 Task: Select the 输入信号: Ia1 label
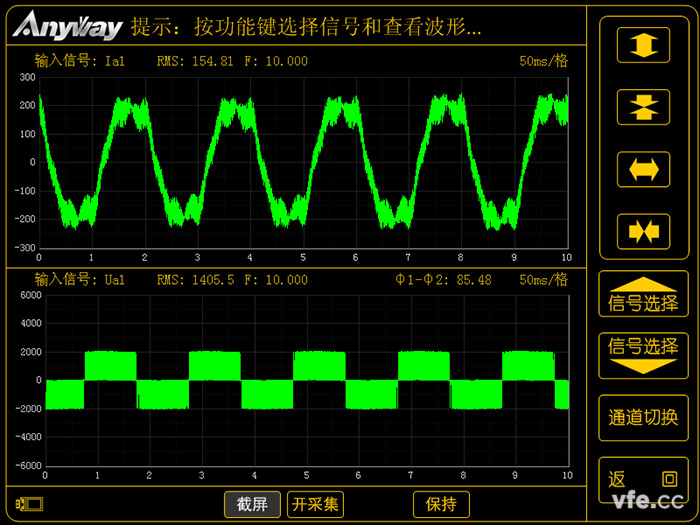[x=78, y=61]
